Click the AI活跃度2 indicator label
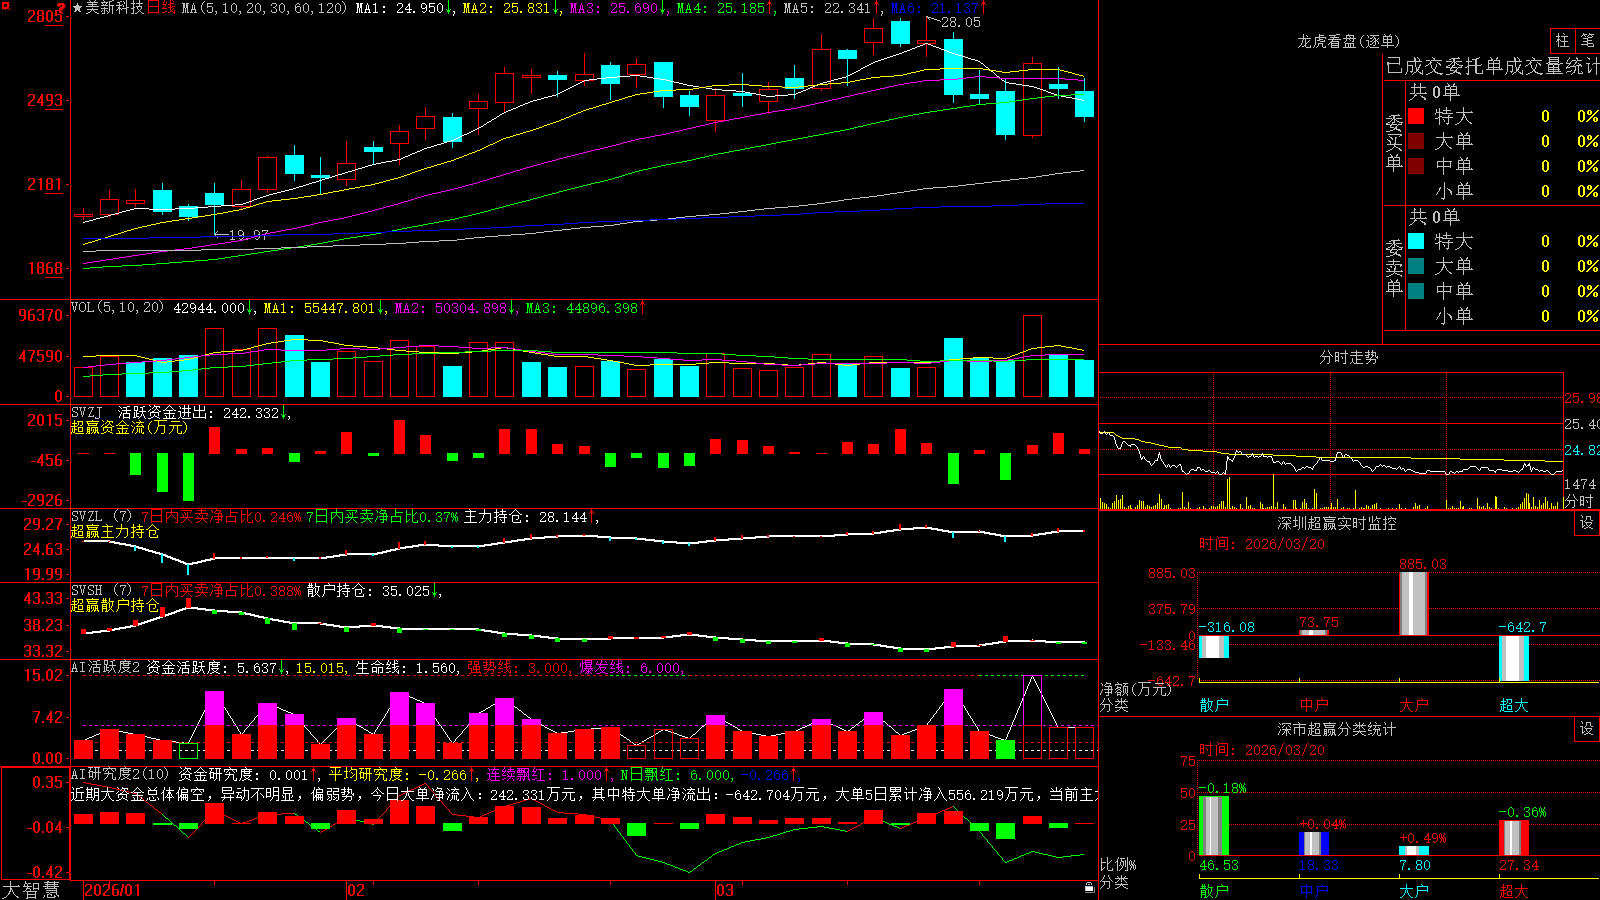This screenshot has width=1600, height=900. click(x=106, y=667)
